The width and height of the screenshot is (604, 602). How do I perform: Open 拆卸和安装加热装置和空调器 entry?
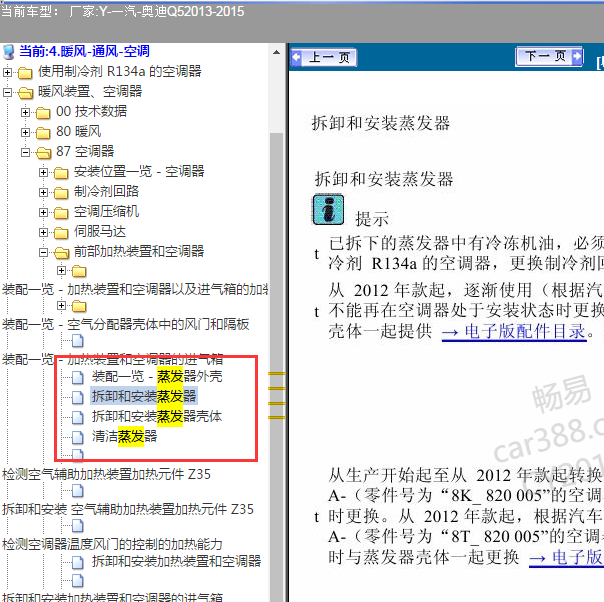click(176, 561)
